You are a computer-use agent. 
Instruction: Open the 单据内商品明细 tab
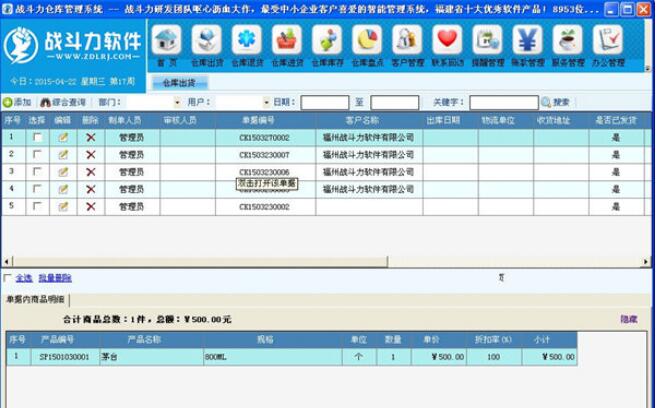click(35, 299)
